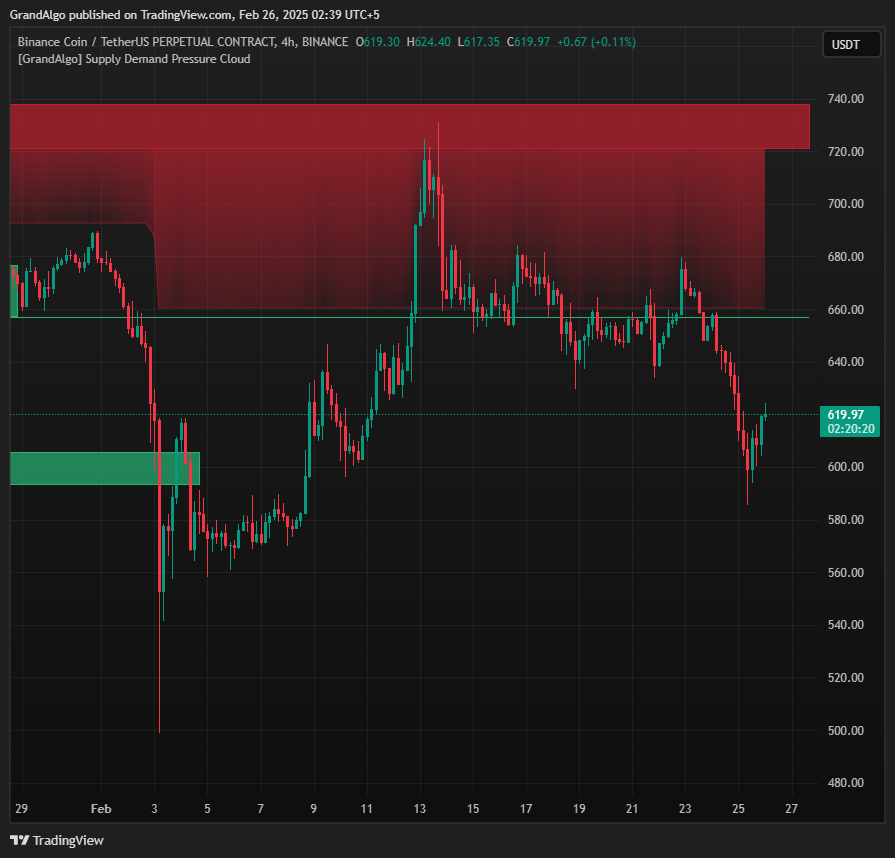This screenshot has height=858, width=895.
Task: Click the 480.00 price axis label
Action: [x=845, y=783]
